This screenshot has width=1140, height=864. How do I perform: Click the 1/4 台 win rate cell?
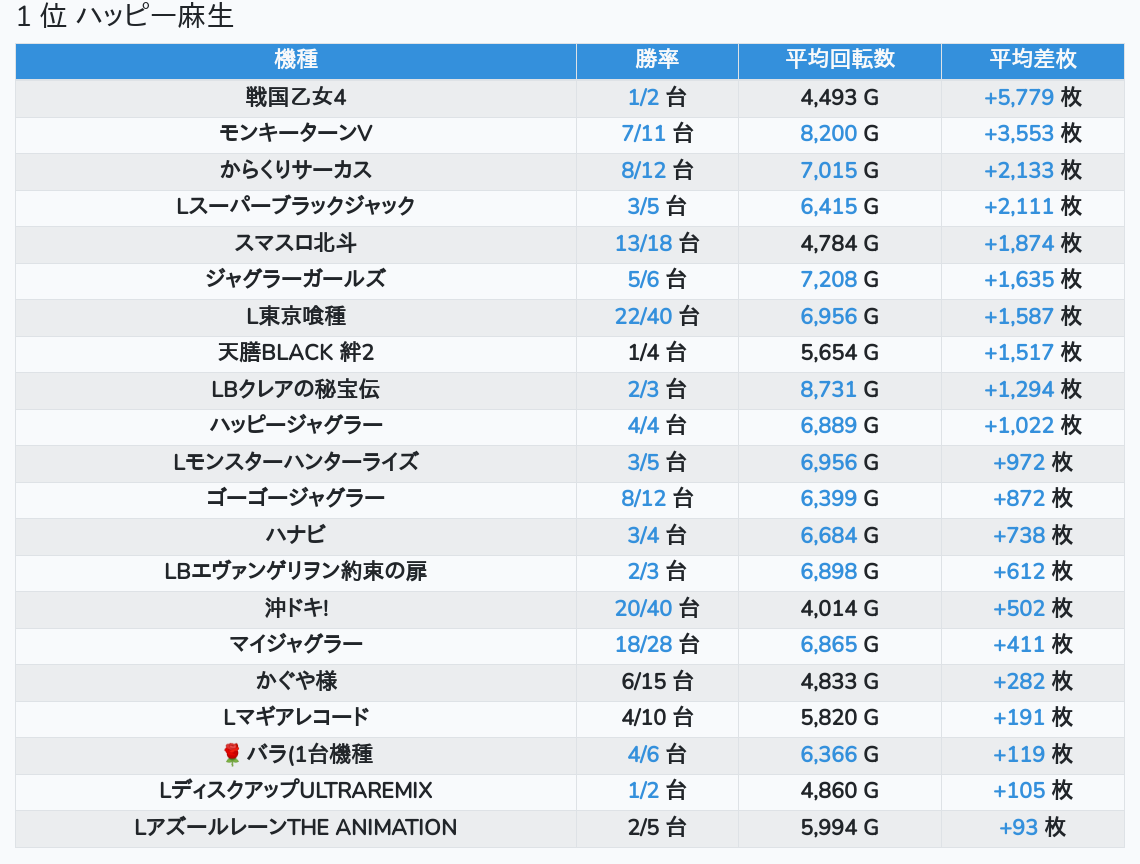657,353
